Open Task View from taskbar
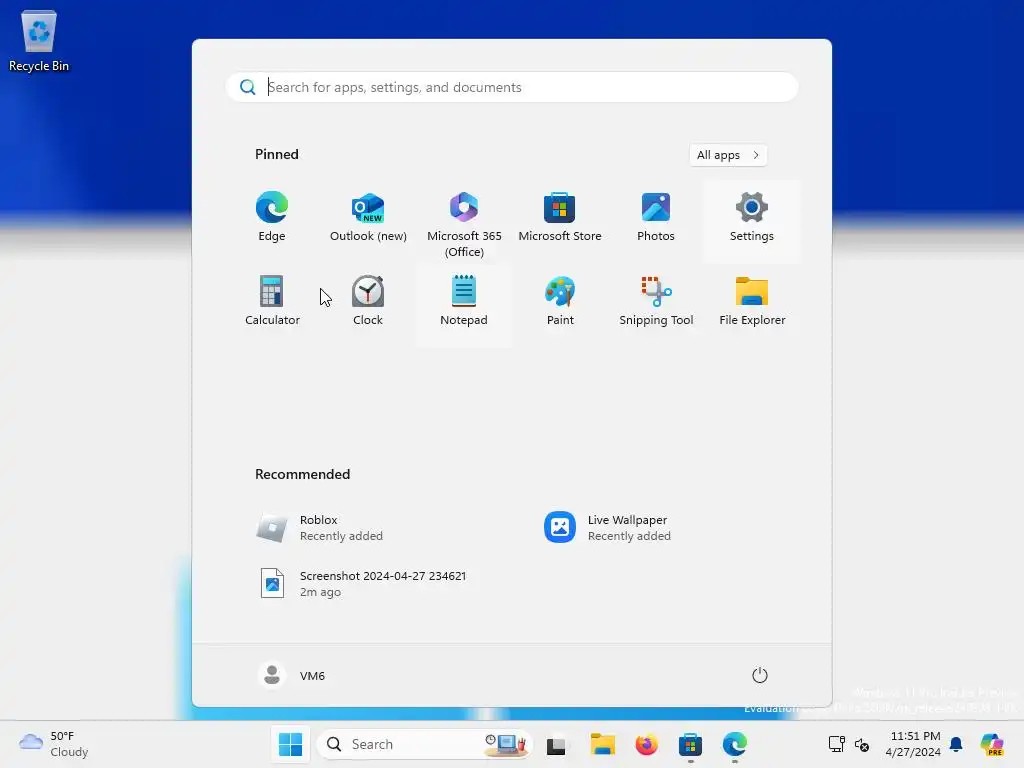Image resolution: width=1024 pixels, height=768 pixels. point(556,744)
